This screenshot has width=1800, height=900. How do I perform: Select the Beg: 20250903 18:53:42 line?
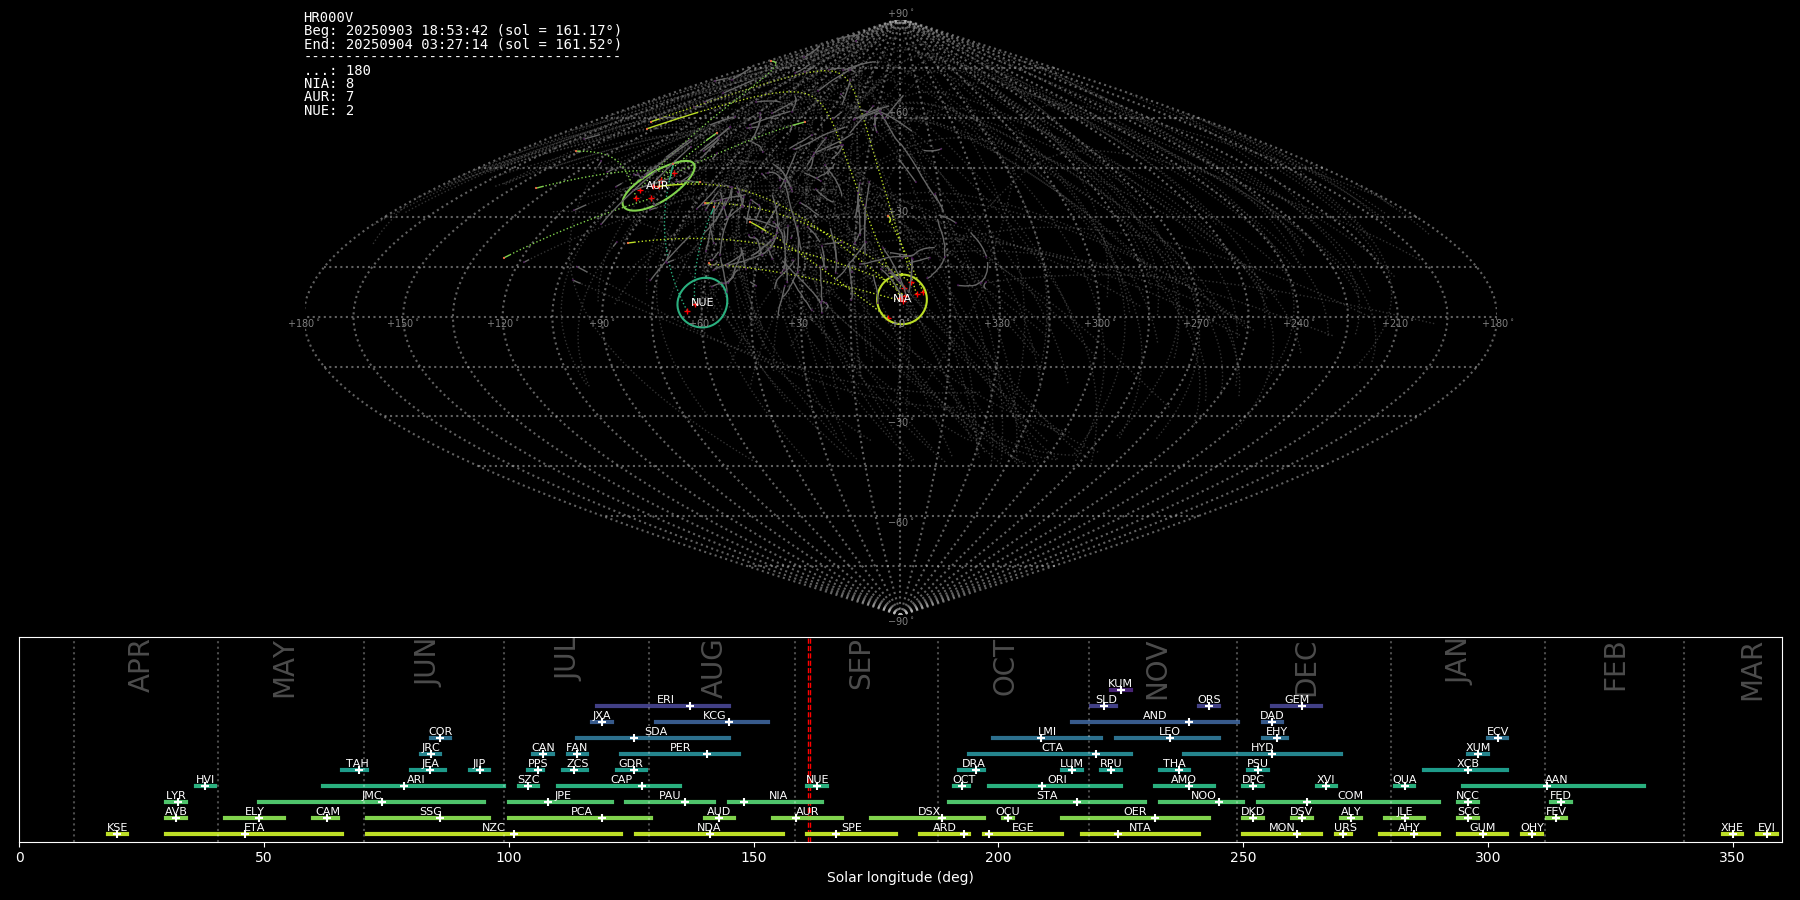(463, 31)
